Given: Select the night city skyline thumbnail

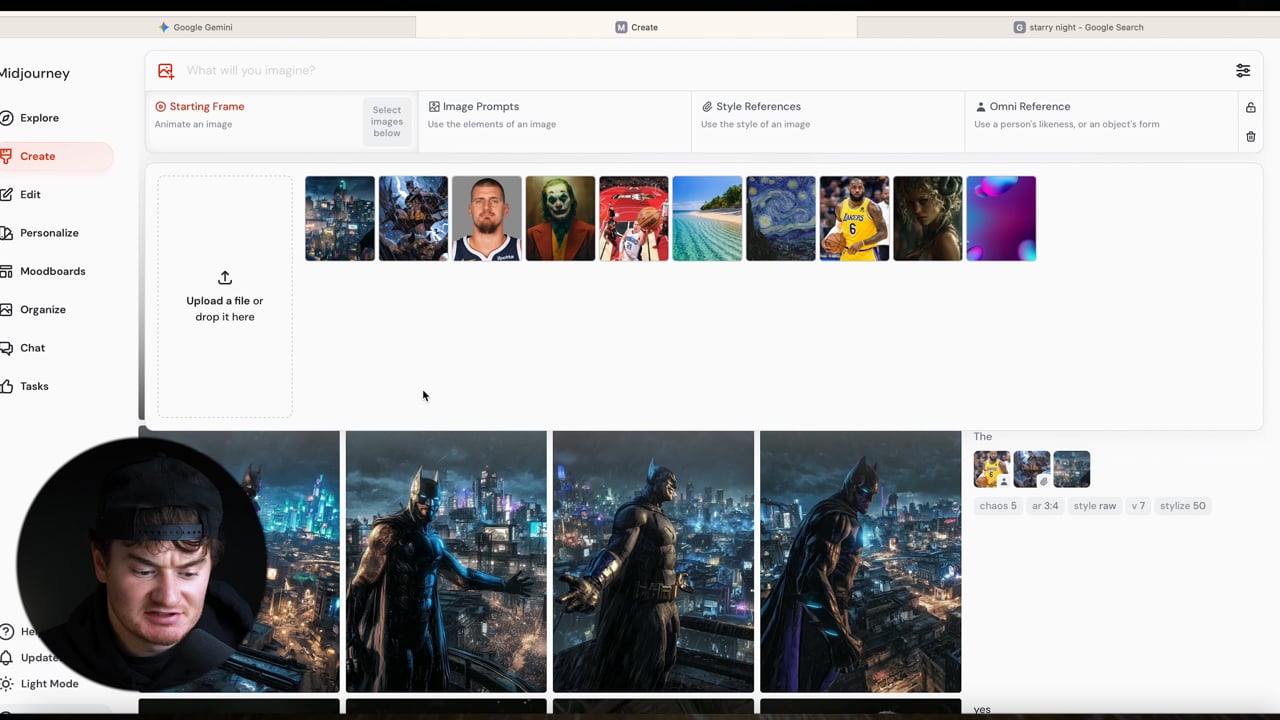Looking at the screenshot, I should coord(340,218).
